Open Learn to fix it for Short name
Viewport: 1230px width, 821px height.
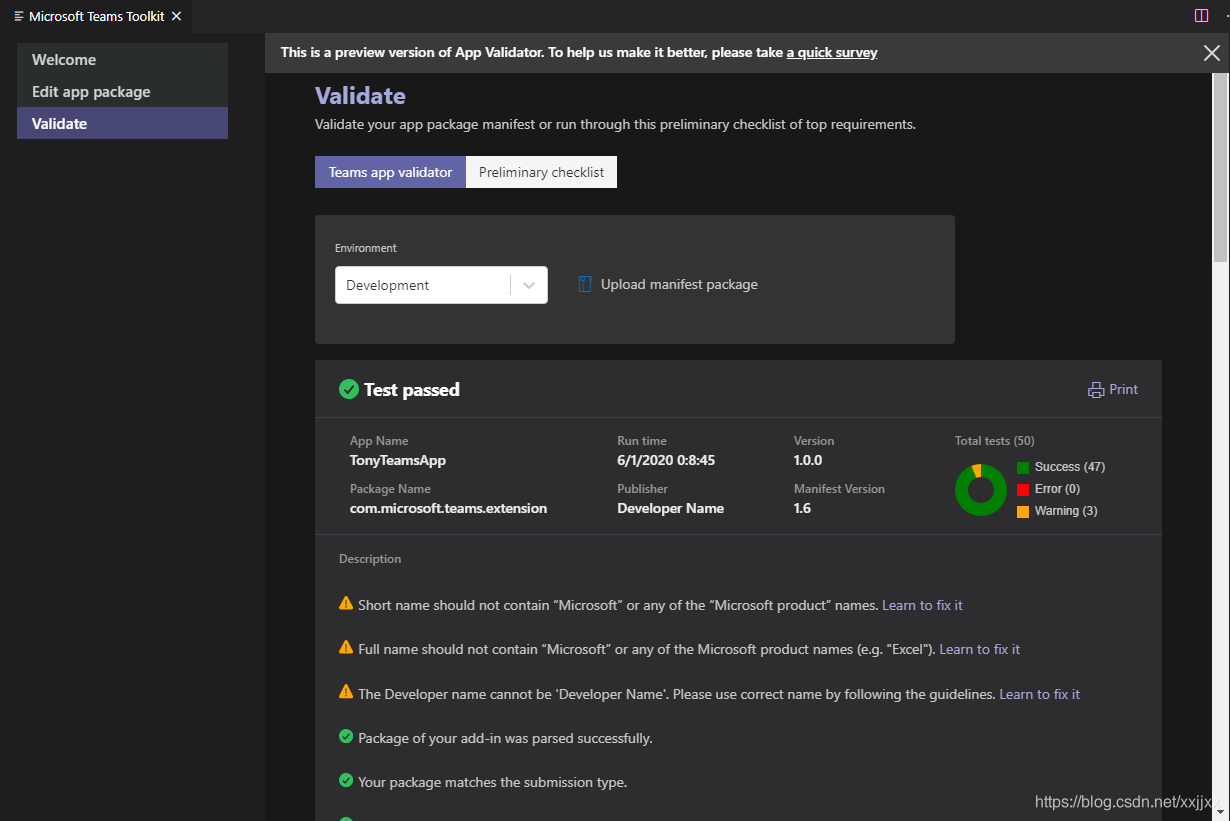click(x=922, y=605)
